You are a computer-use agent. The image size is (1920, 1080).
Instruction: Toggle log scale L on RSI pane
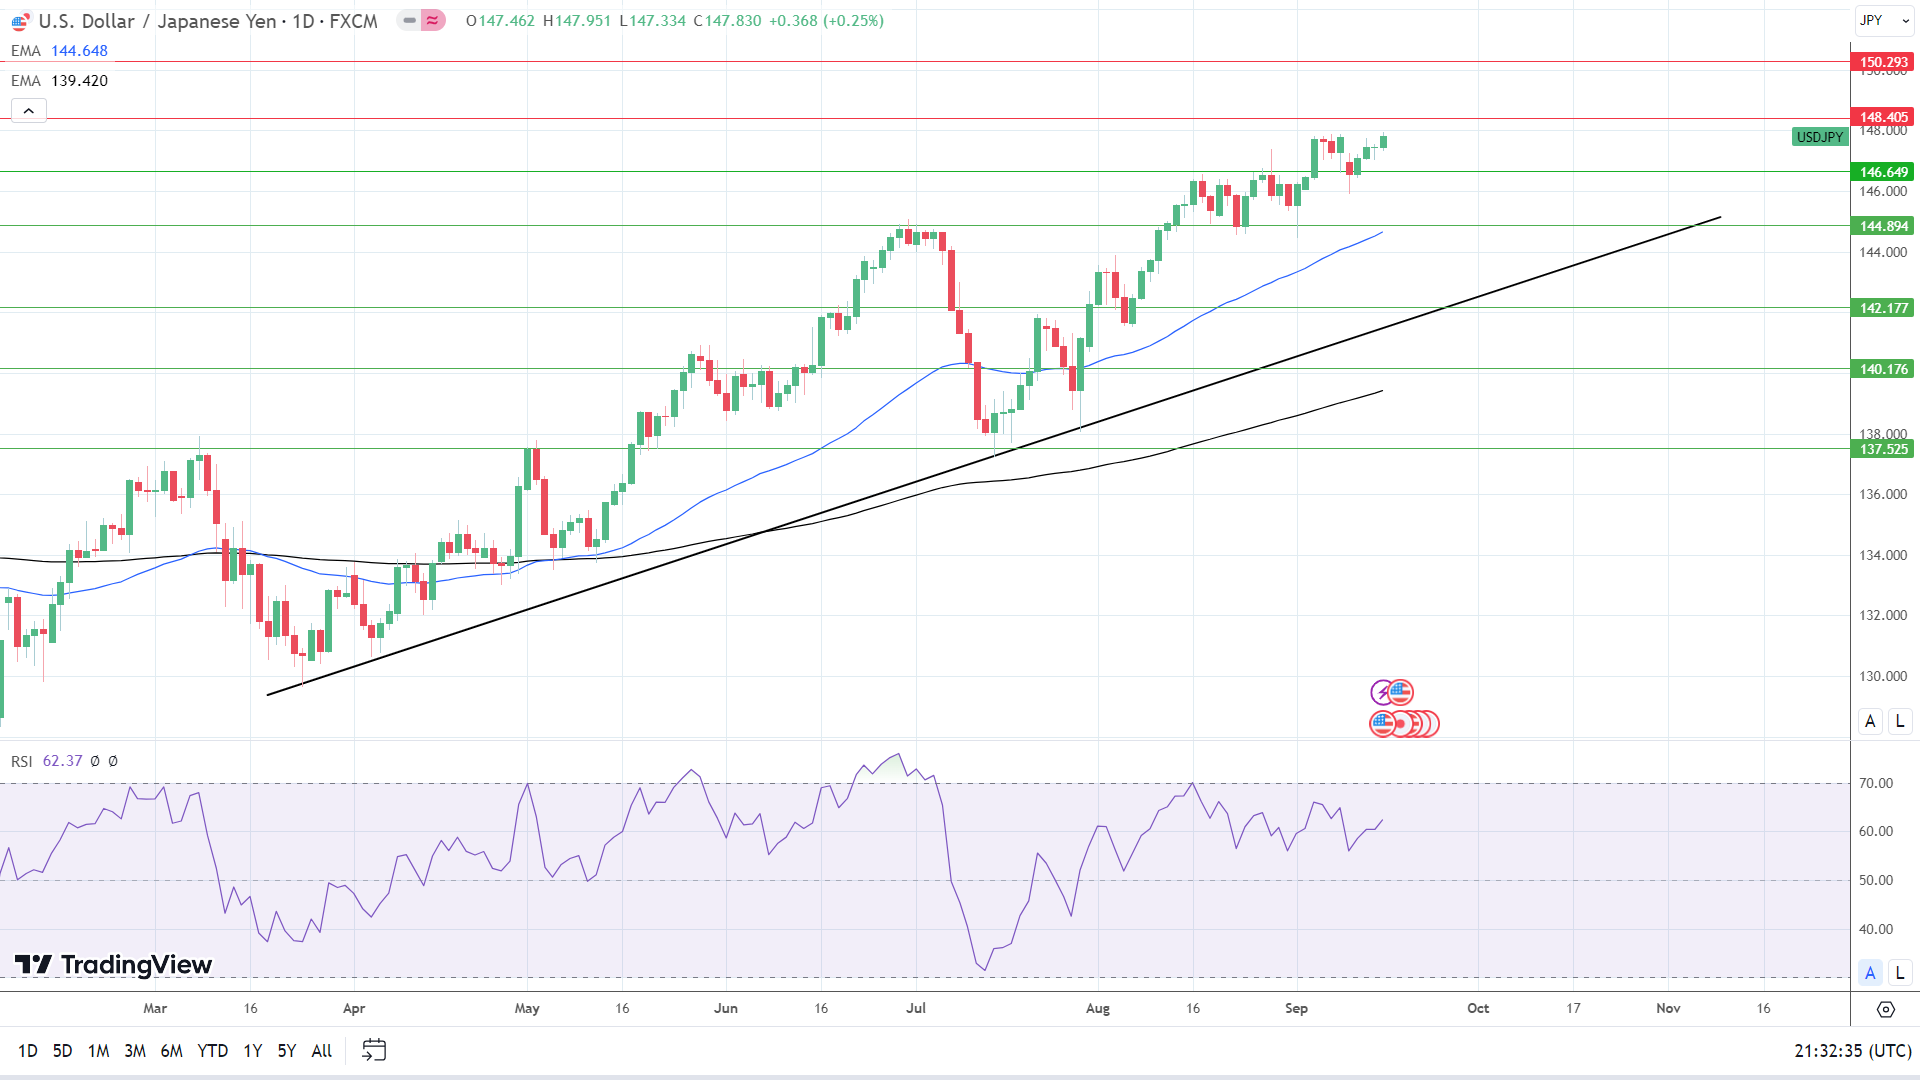(1900, 972)
